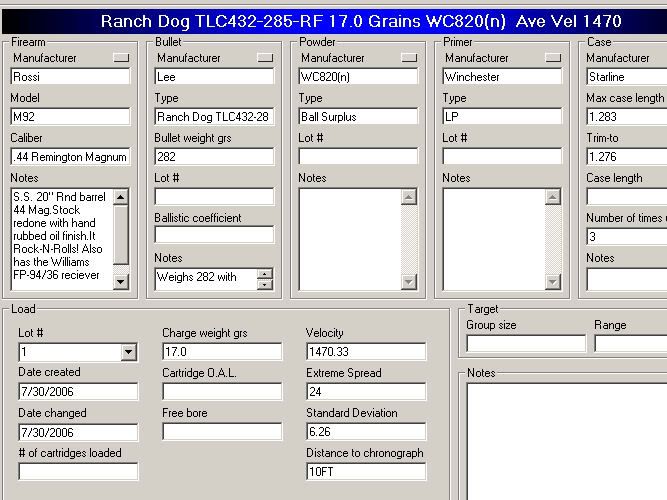Click the Standard Deviation field 6.26
The height and width of the screenshot is (500, 667).
click(366, 431)
